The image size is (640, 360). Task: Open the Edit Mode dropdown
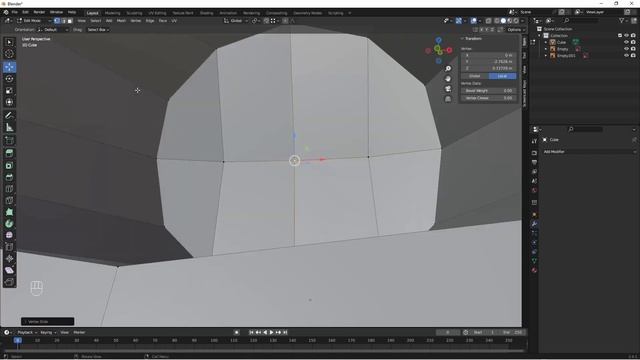34,20
